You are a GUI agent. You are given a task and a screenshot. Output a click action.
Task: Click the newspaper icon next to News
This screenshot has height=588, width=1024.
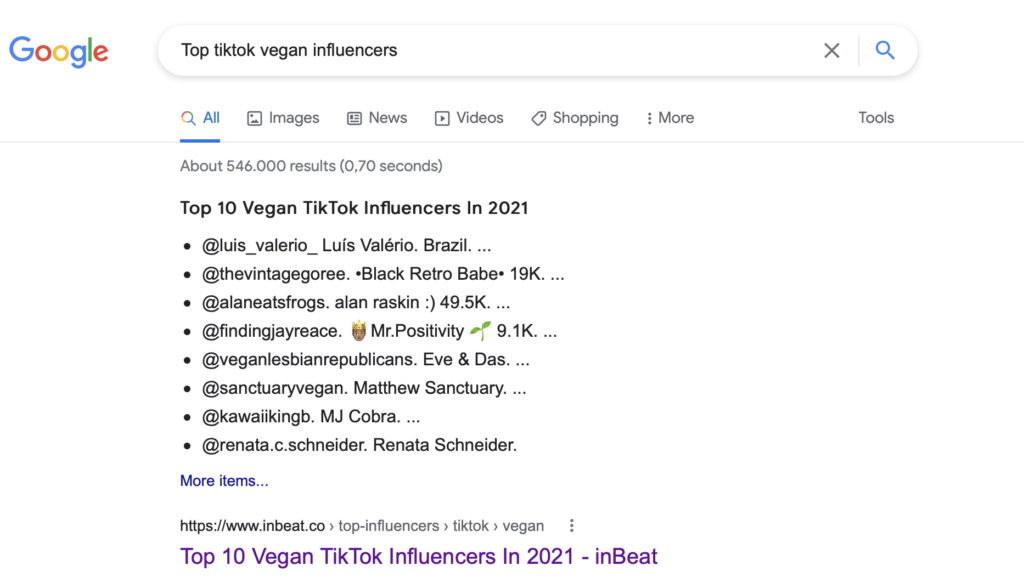point(353,118)
